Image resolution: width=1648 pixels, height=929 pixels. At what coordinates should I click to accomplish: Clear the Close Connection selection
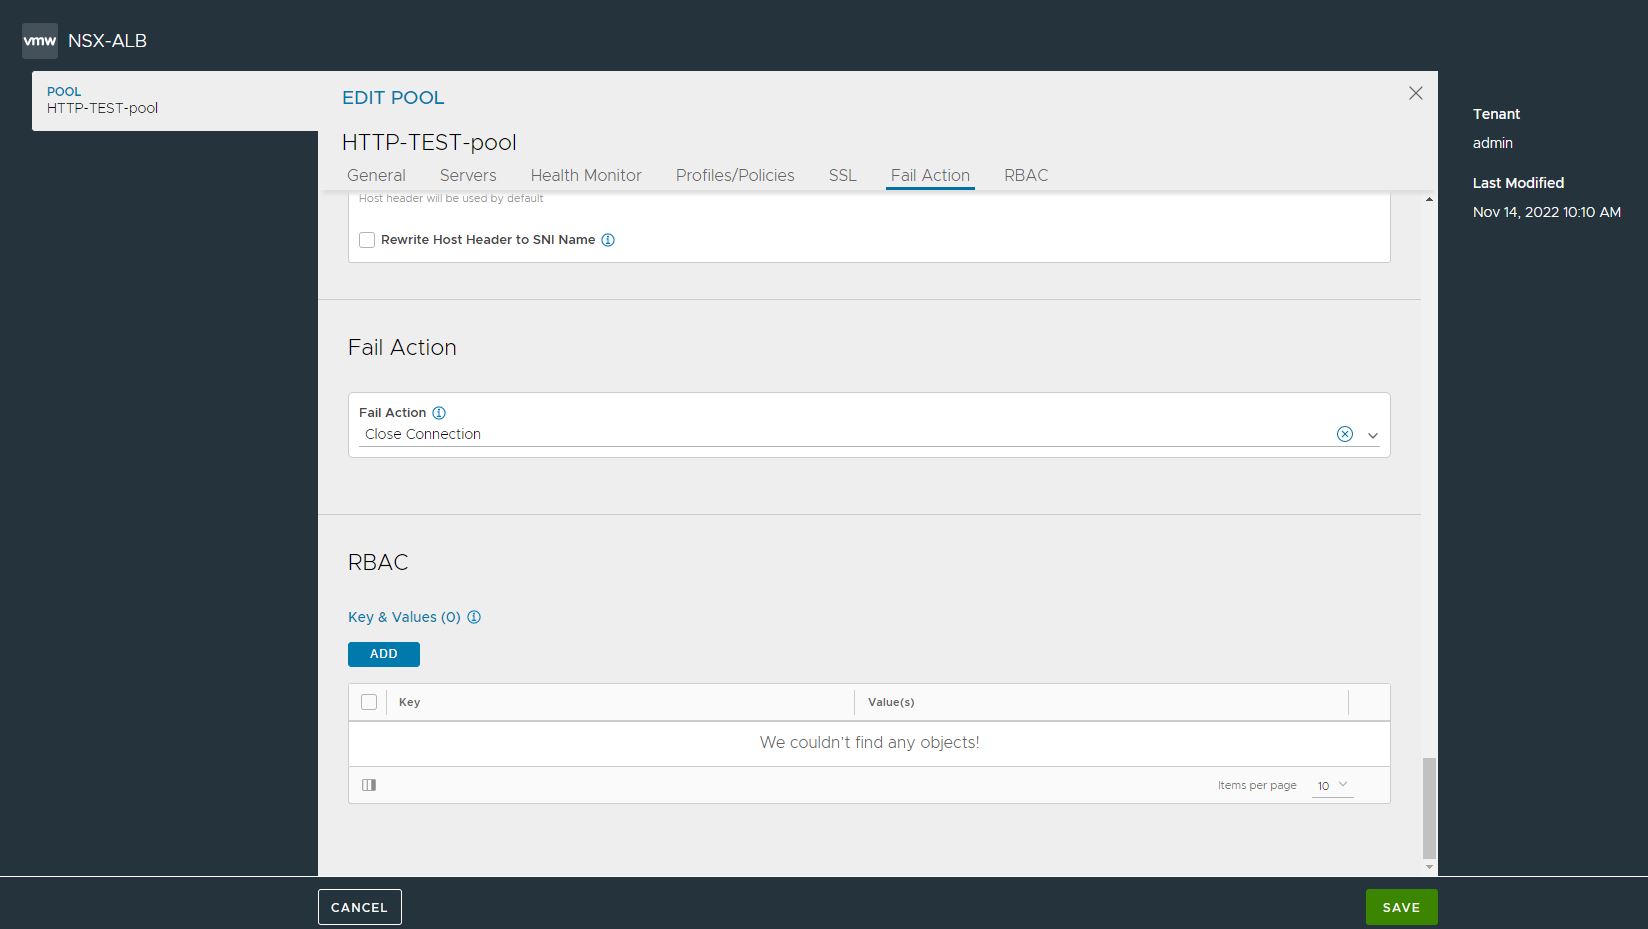pyautogui.click(x=1345, y=434)
